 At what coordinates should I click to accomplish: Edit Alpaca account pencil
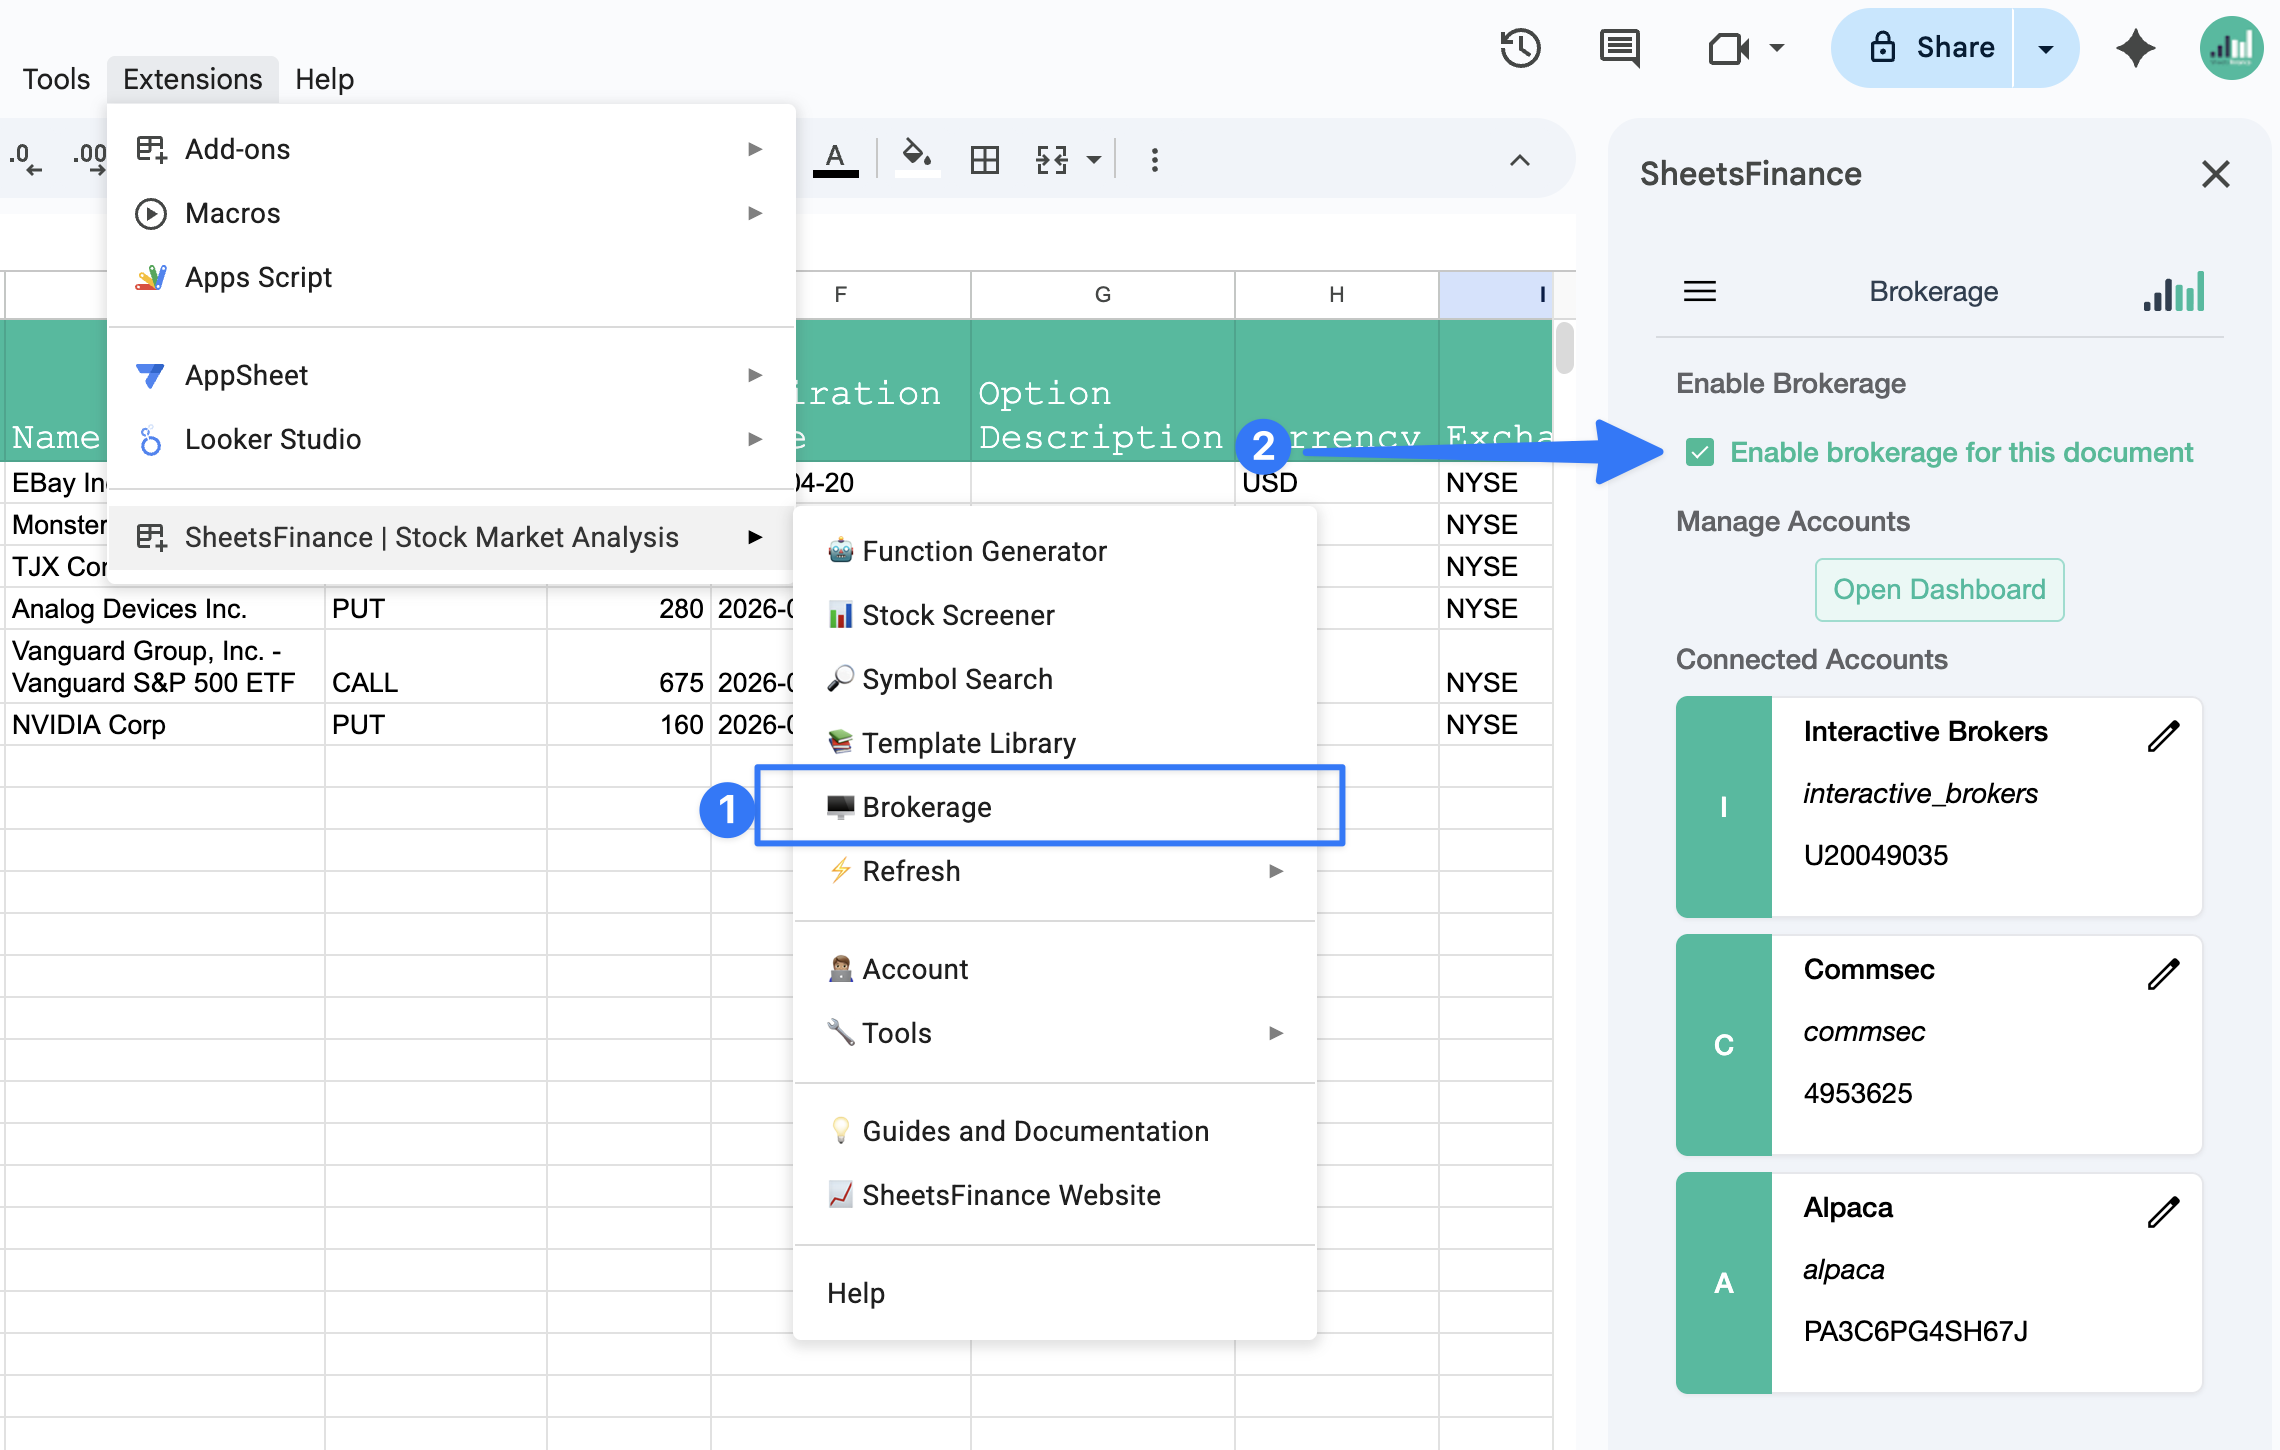2163,1212
